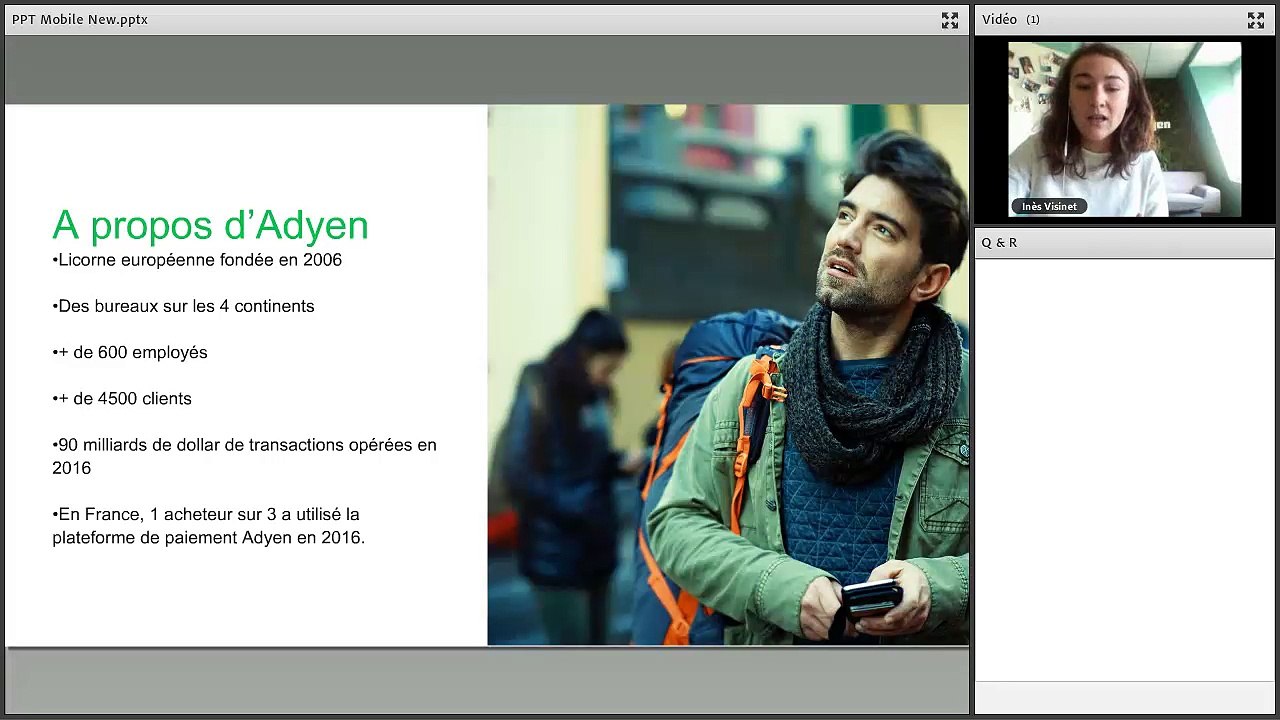Click the Vidéo pod title
1280x720 pixels.
(x=1000, y=20)
